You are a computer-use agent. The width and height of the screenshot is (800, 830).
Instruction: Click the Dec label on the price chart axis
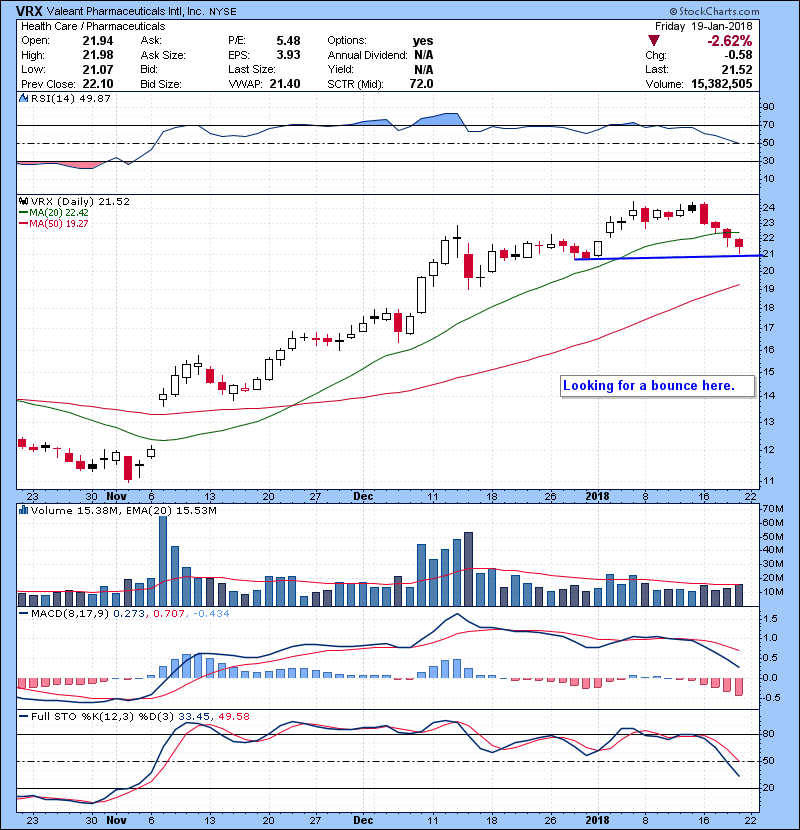(363, 497)
